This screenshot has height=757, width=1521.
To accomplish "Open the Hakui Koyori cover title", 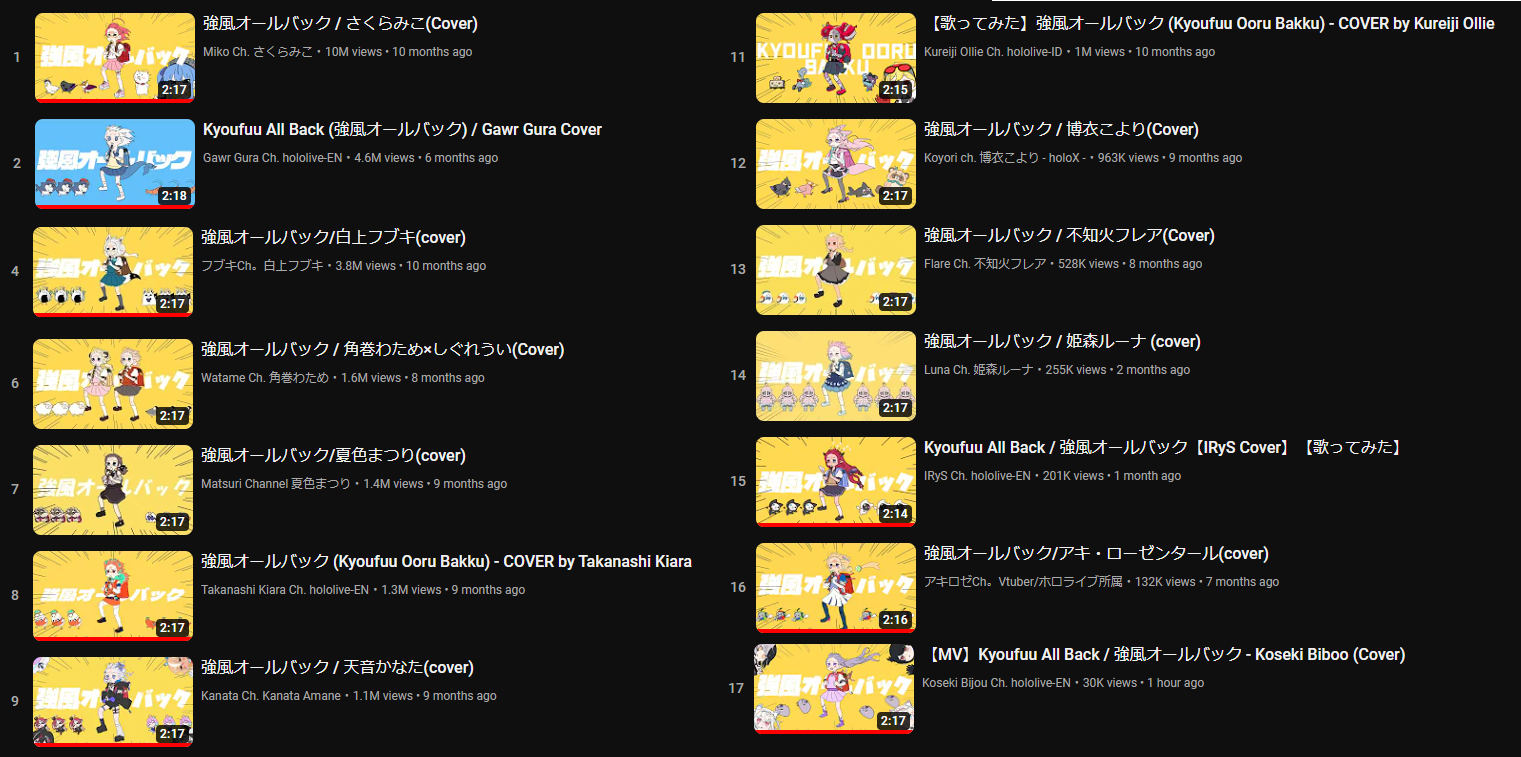I will click(x=1061, y=130).
